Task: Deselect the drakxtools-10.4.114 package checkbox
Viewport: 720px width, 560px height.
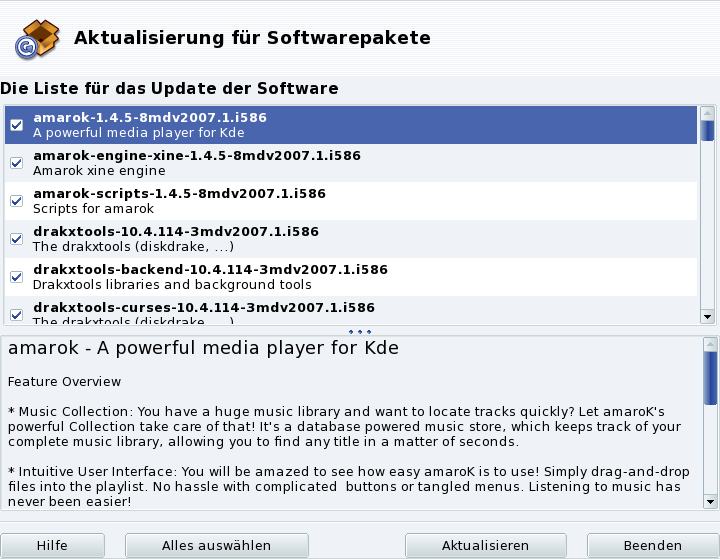Action: click(16, 239)
